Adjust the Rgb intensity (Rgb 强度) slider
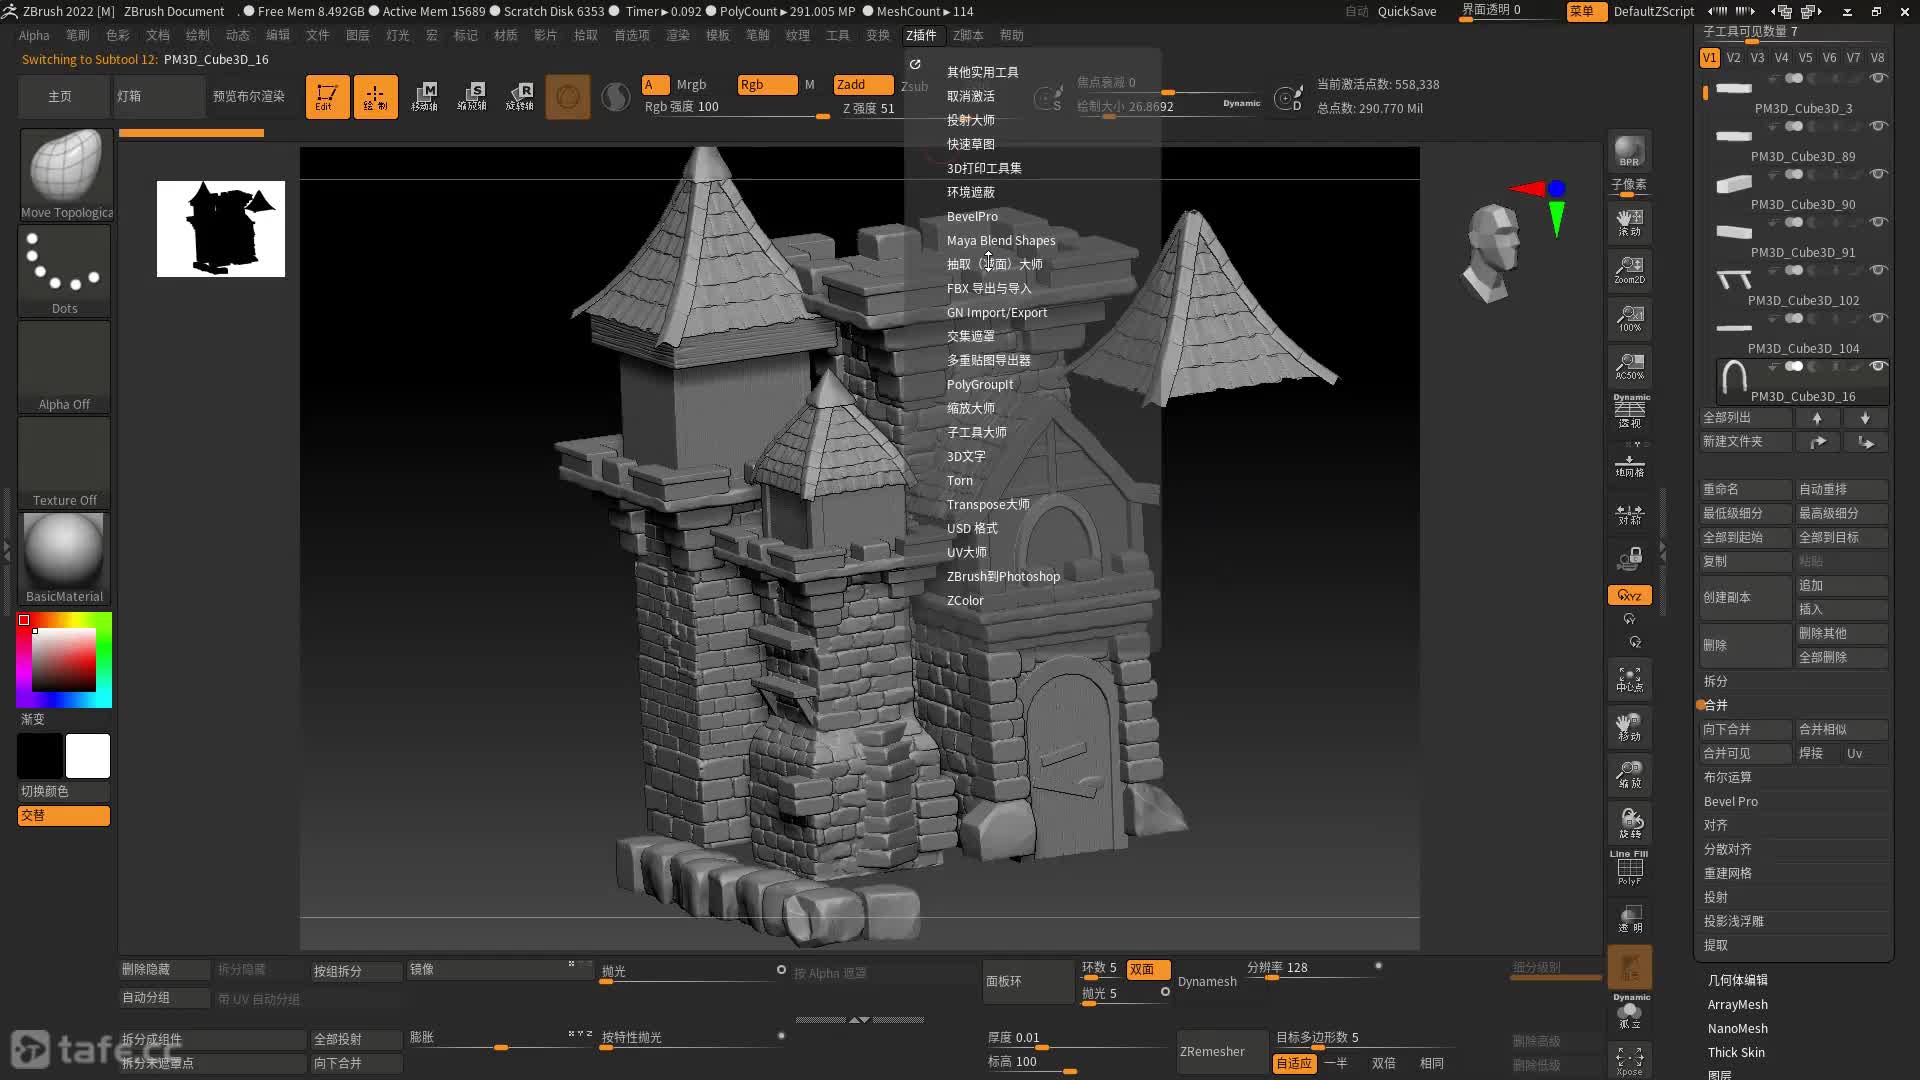1920x1080 pixels. pos(736,108)
